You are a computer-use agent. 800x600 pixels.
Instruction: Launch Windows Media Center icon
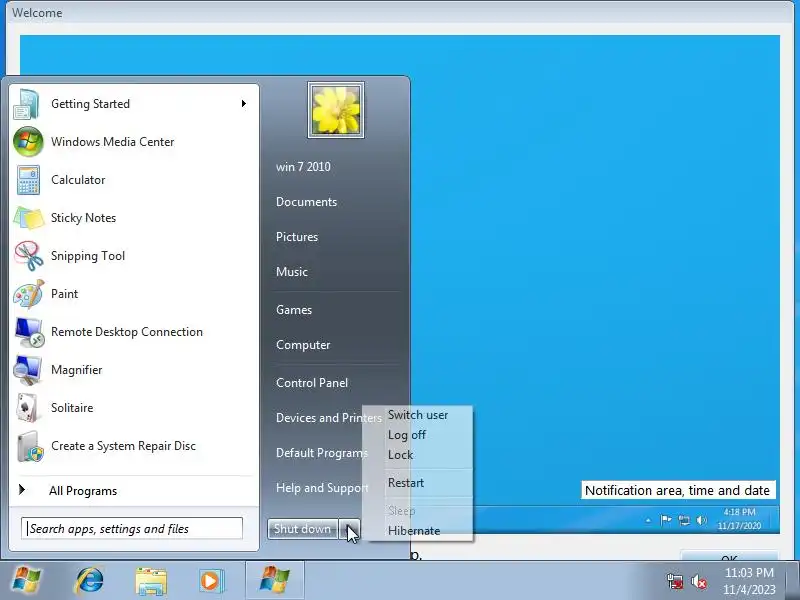pyautogui.click(x=28, y=141)
